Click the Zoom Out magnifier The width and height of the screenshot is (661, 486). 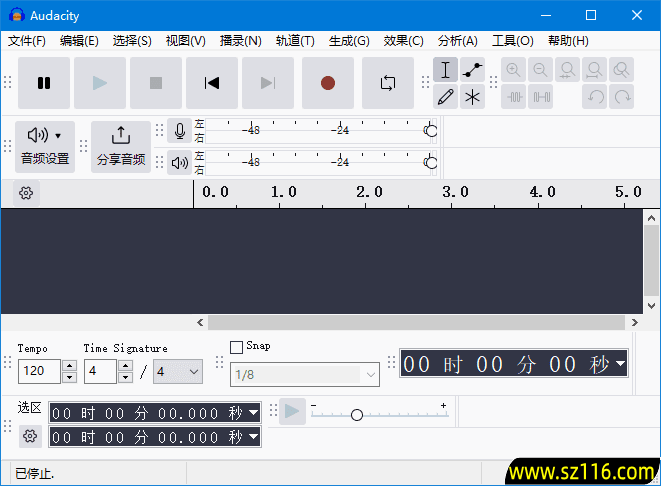pyautogui.click(x=540, y=70)
